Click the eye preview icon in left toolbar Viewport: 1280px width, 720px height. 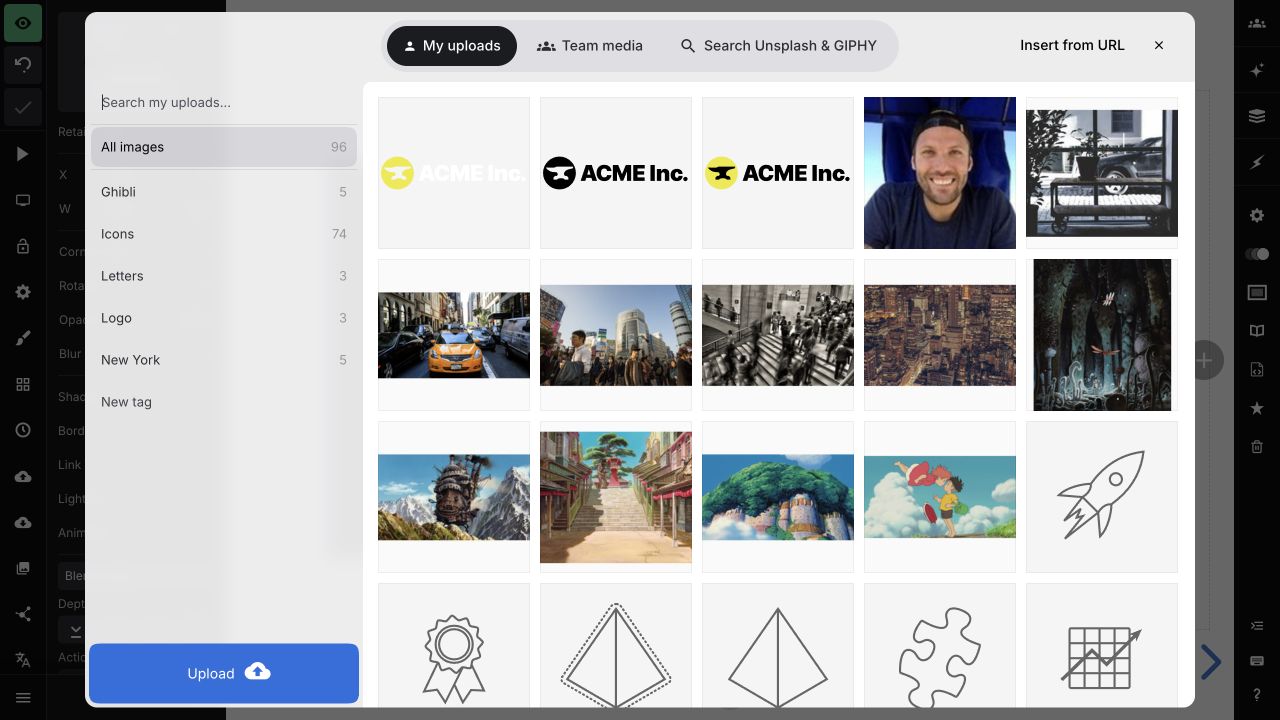coord(23,23)
